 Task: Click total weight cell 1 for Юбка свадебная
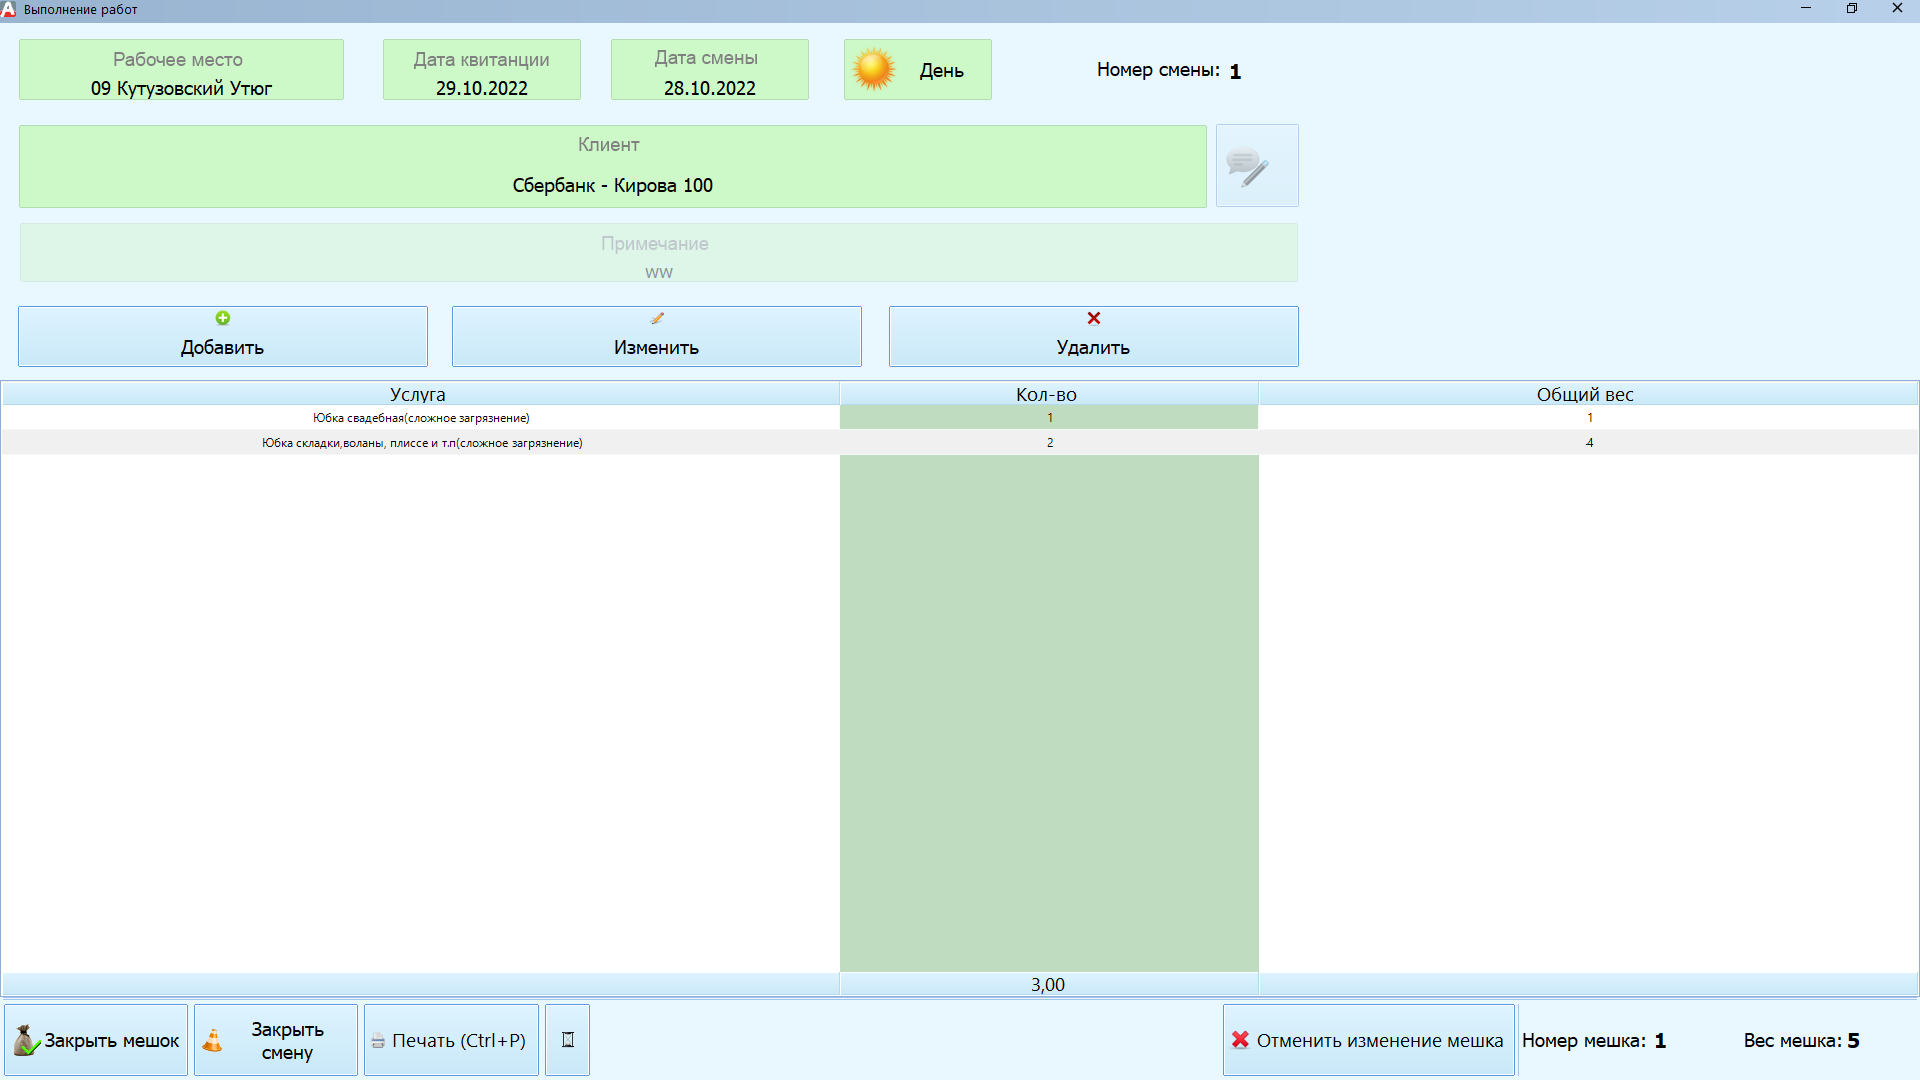coord(1589,418)
